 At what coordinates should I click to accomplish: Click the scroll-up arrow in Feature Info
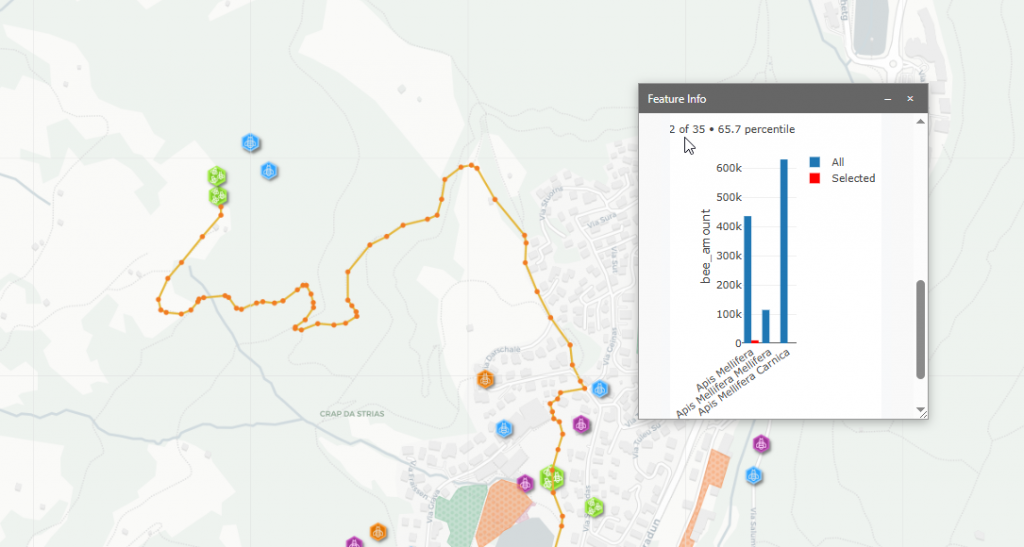click(920, 122)
